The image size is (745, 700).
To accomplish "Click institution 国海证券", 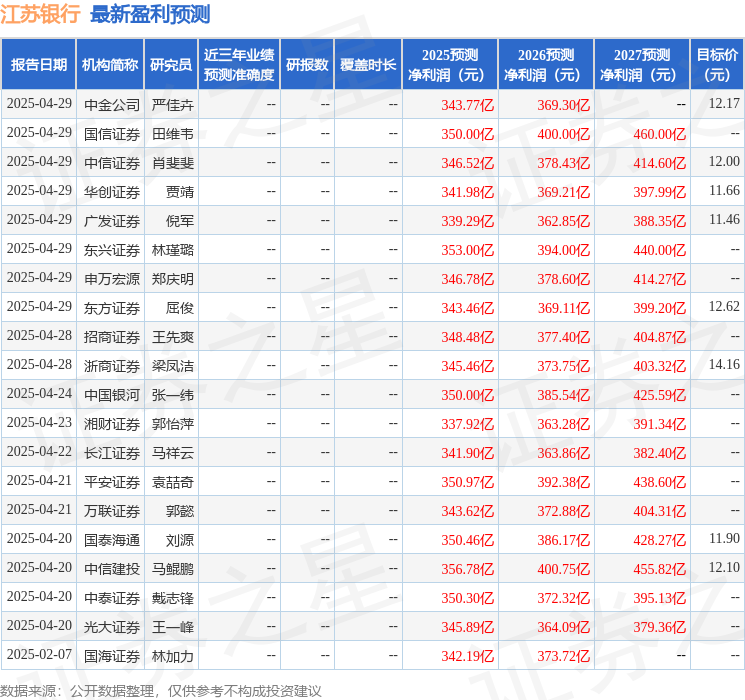I will [x=112, y=656].
